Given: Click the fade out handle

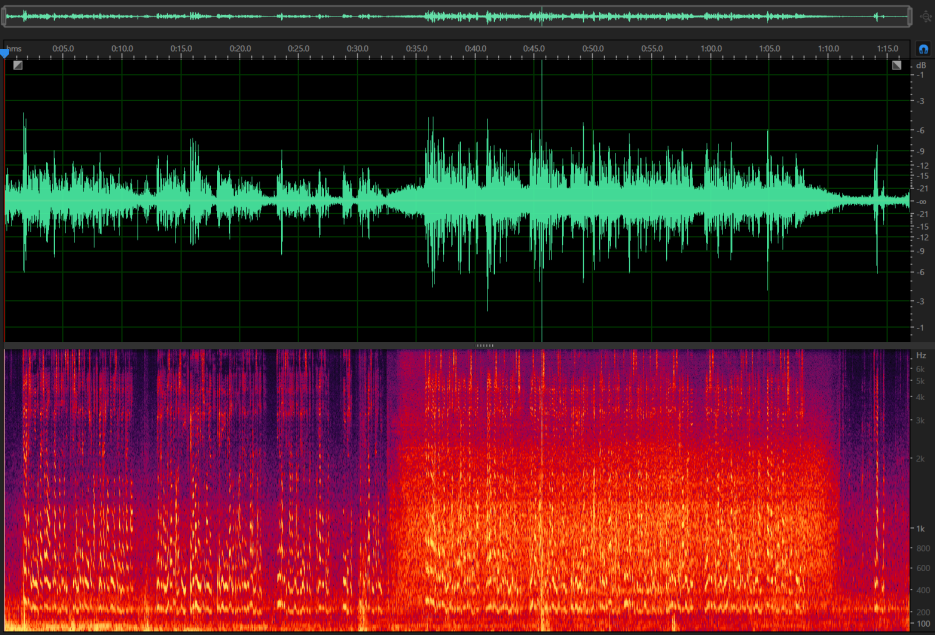Looking at the screenshot, I should (x=897, y=65).
